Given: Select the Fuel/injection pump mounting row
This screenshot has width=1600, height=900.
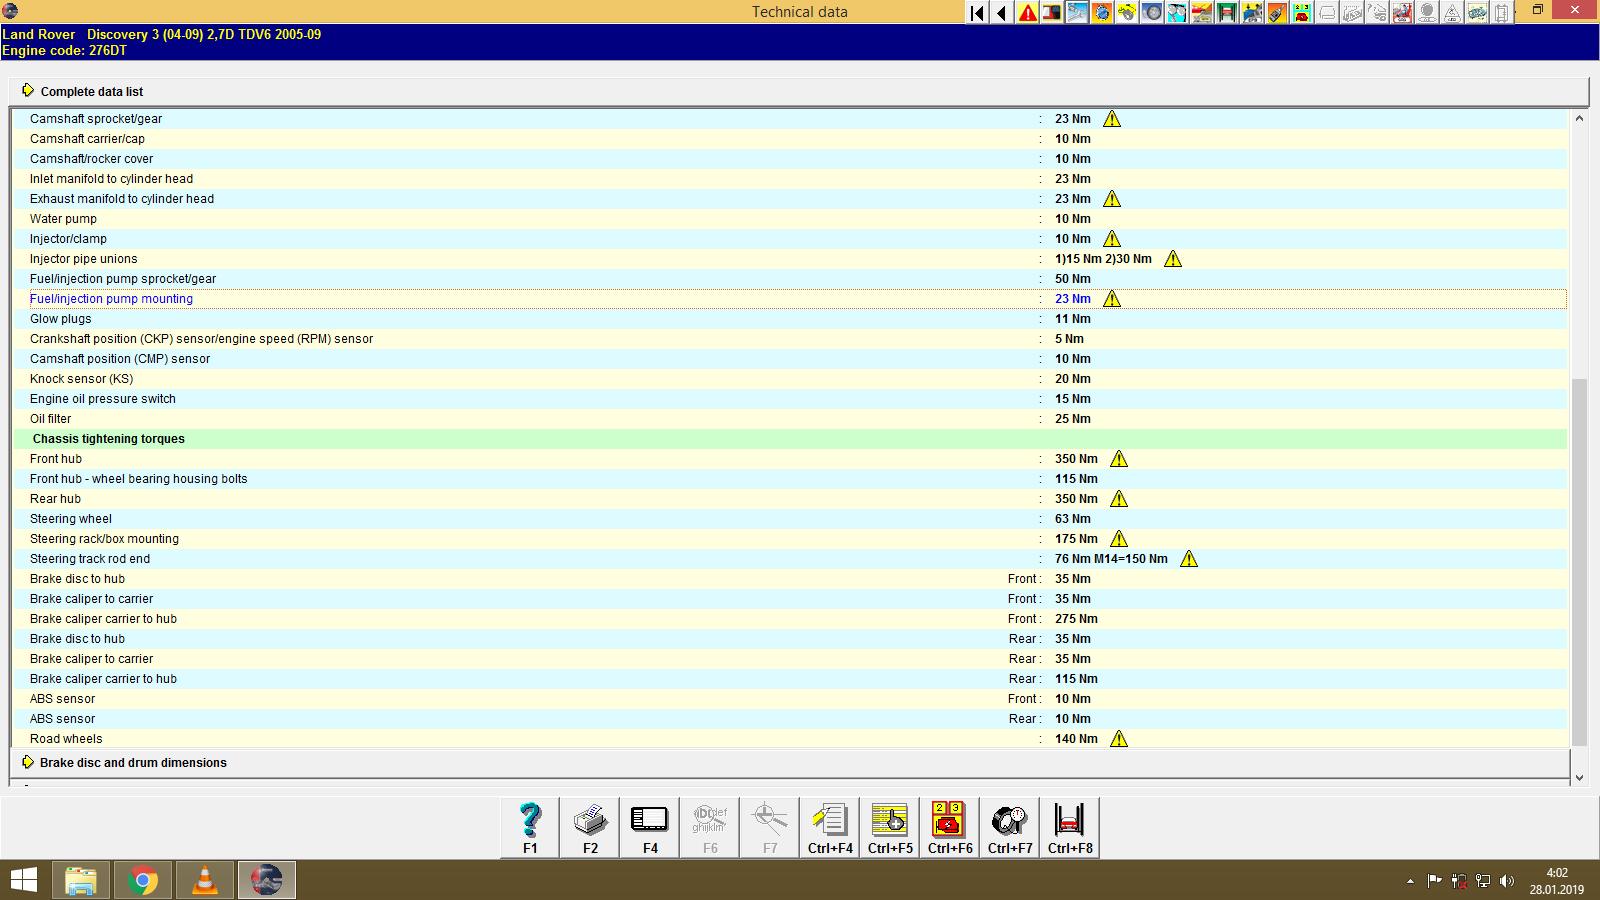Looking at the screenshot, I should pos(111,298).
